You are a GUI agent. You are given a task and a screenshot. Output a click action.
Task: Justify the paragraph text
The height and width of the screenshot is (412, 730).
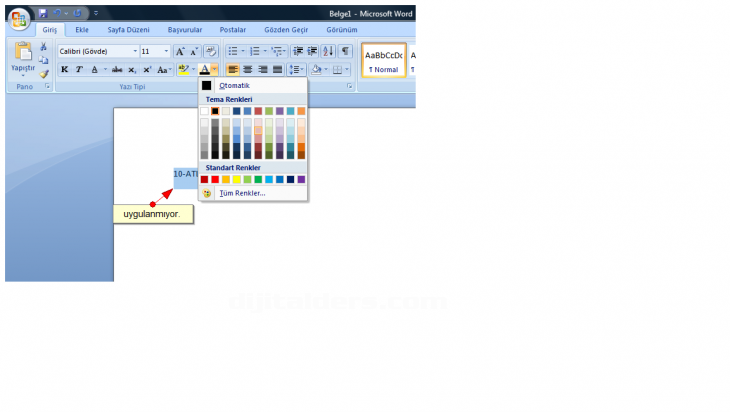pyautogui.click(x=277, y=69)
